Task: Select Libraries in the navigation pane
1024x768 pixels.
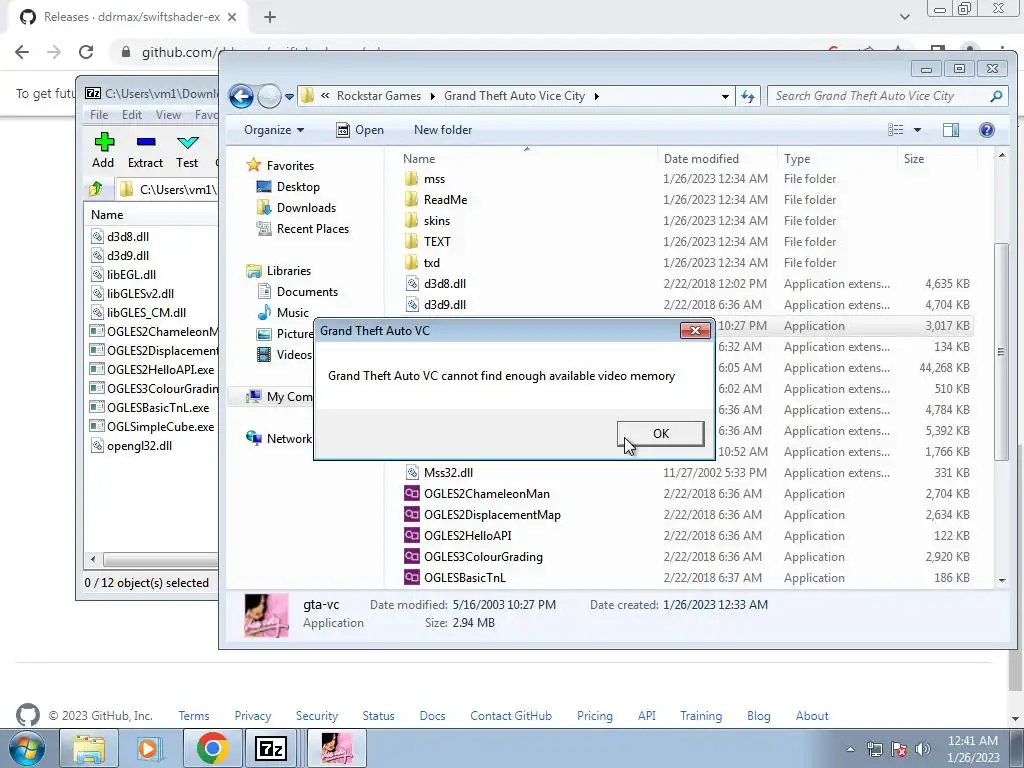Action: [x=279, y=270]
